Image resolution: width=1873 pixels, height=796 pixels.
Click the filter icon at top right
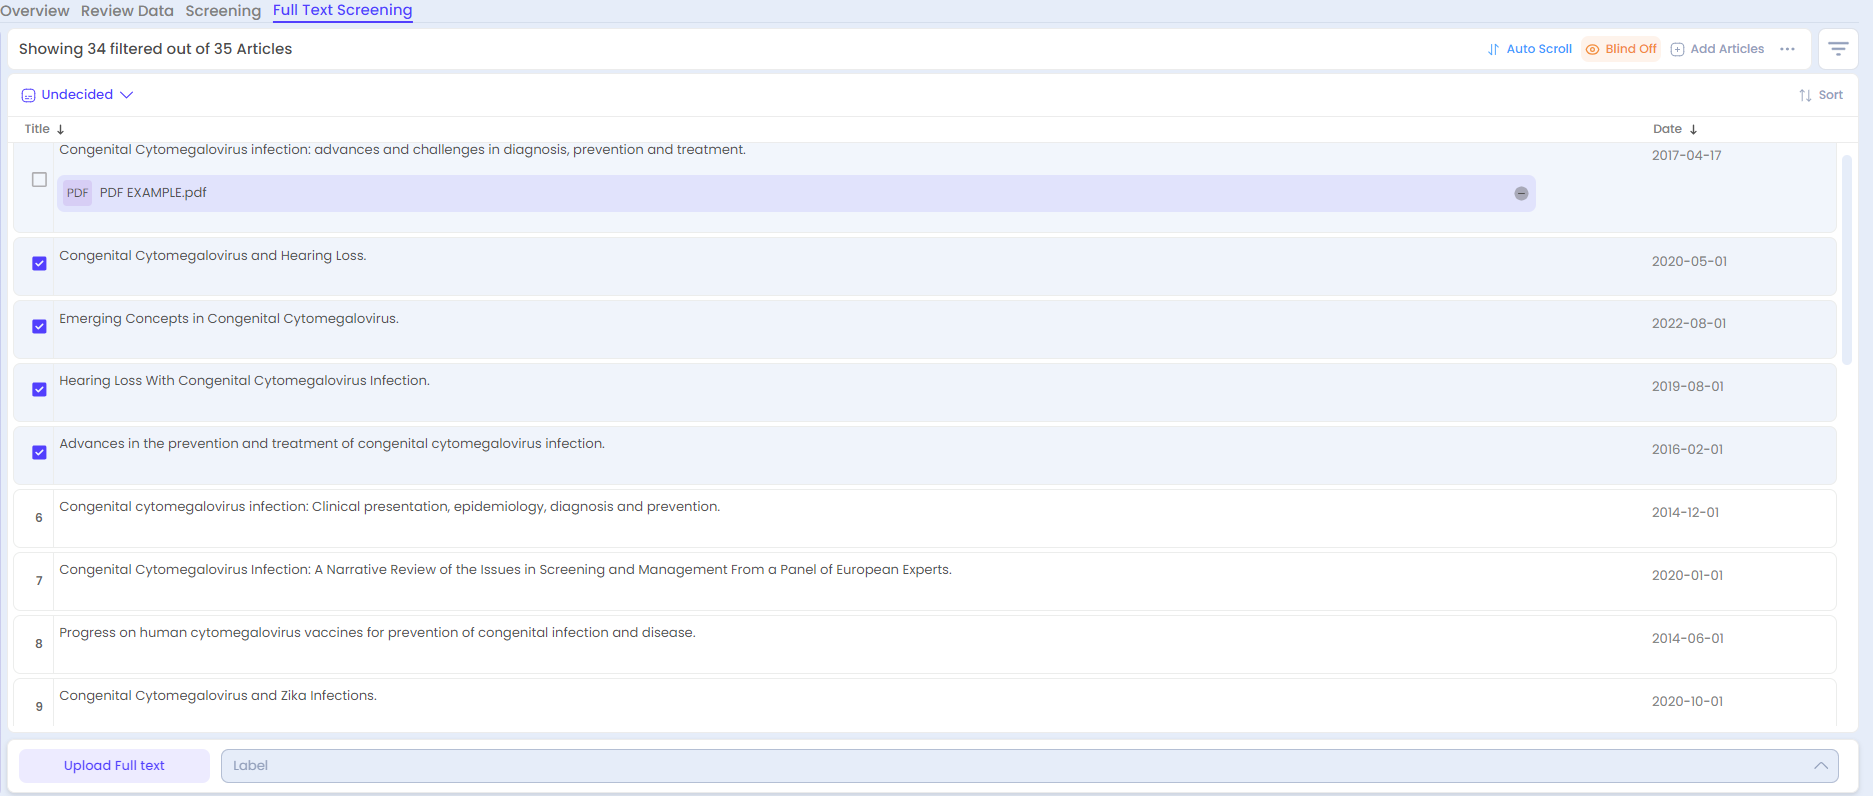(x=1837, y=49)
